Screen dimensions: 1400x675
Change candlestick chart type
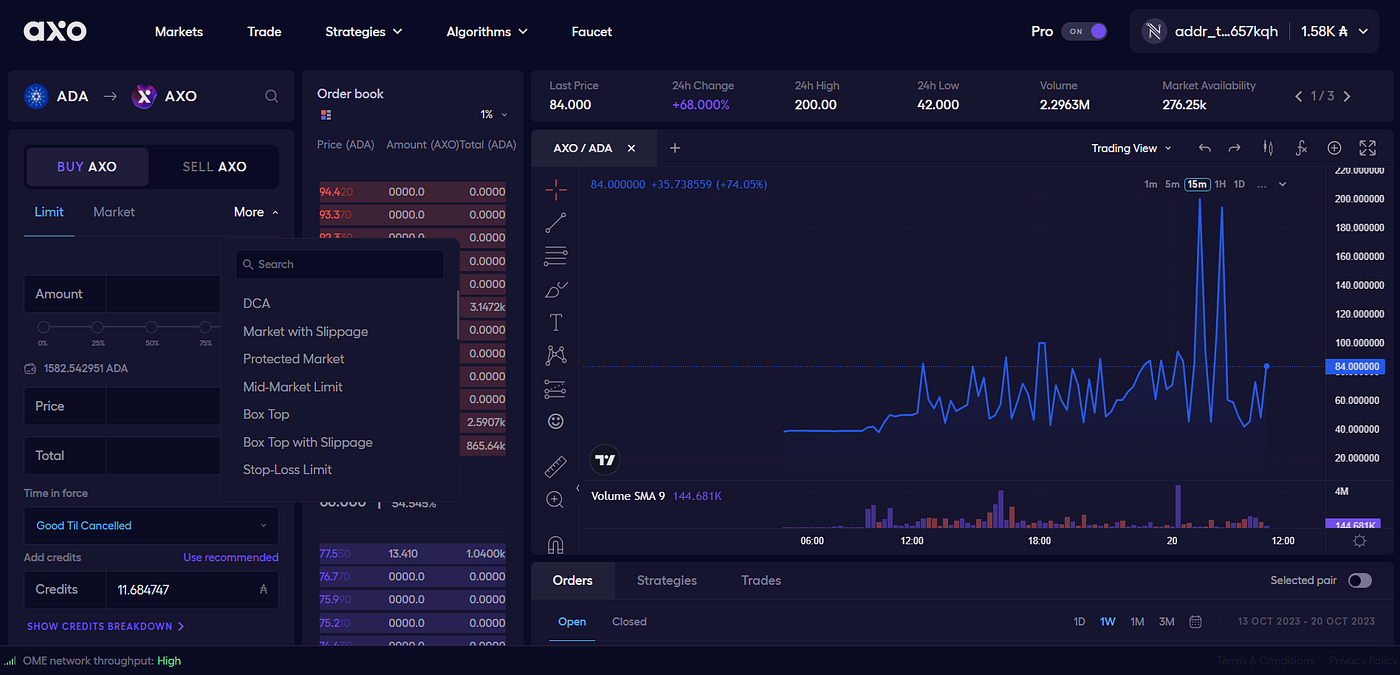pos(1268,148)
